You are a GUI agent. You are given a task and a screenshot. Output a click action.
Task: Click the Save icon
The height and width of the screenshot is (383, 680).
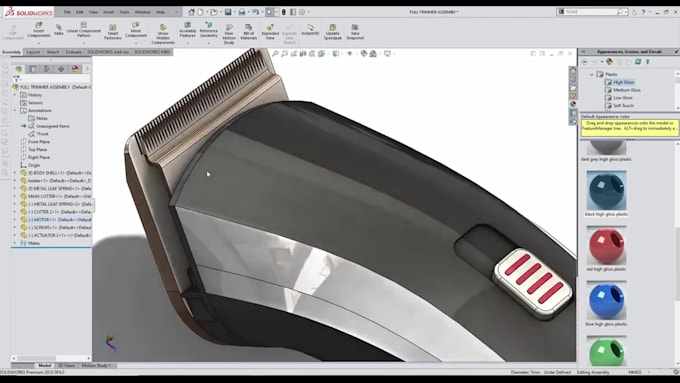tap(228, 12)
